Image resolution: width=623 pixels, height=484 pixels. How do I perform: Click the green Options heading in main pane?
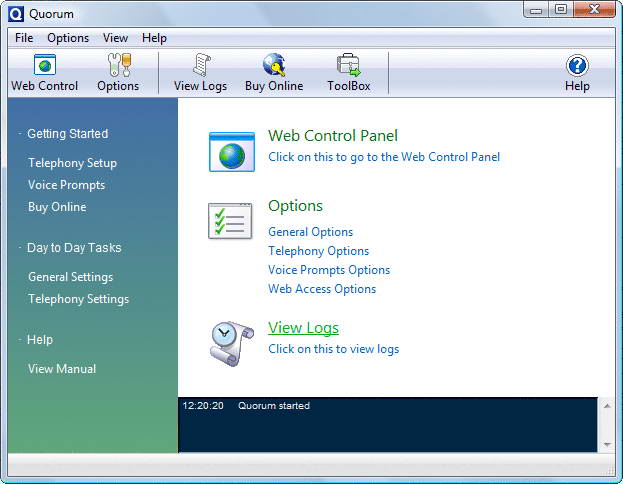coord(295,206)
